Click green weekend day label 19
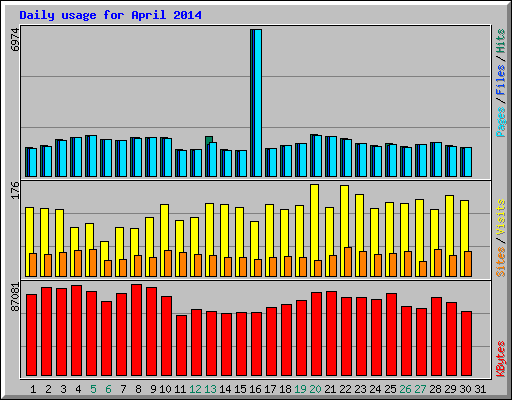 click(x=300, y=389)
